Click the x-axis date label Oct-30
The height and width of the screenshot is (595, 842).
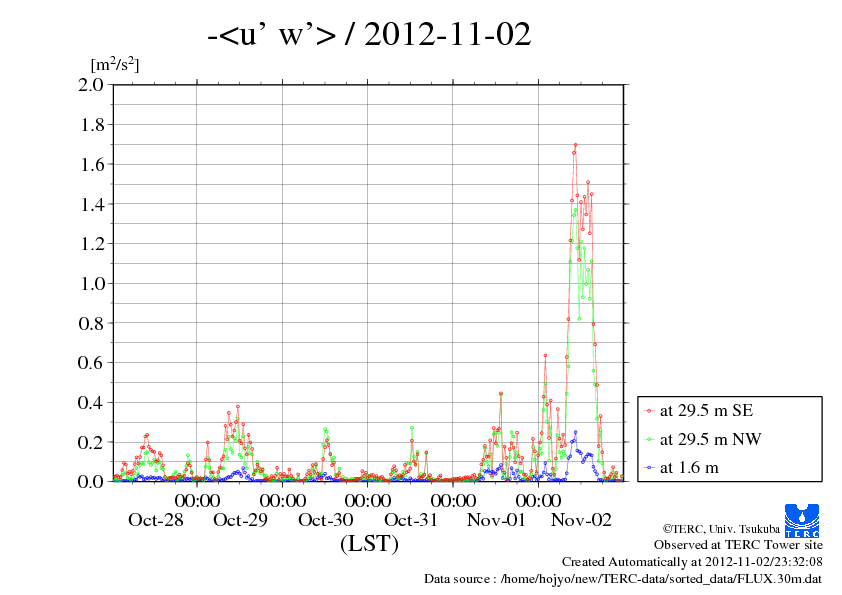[x=325, y=520]
